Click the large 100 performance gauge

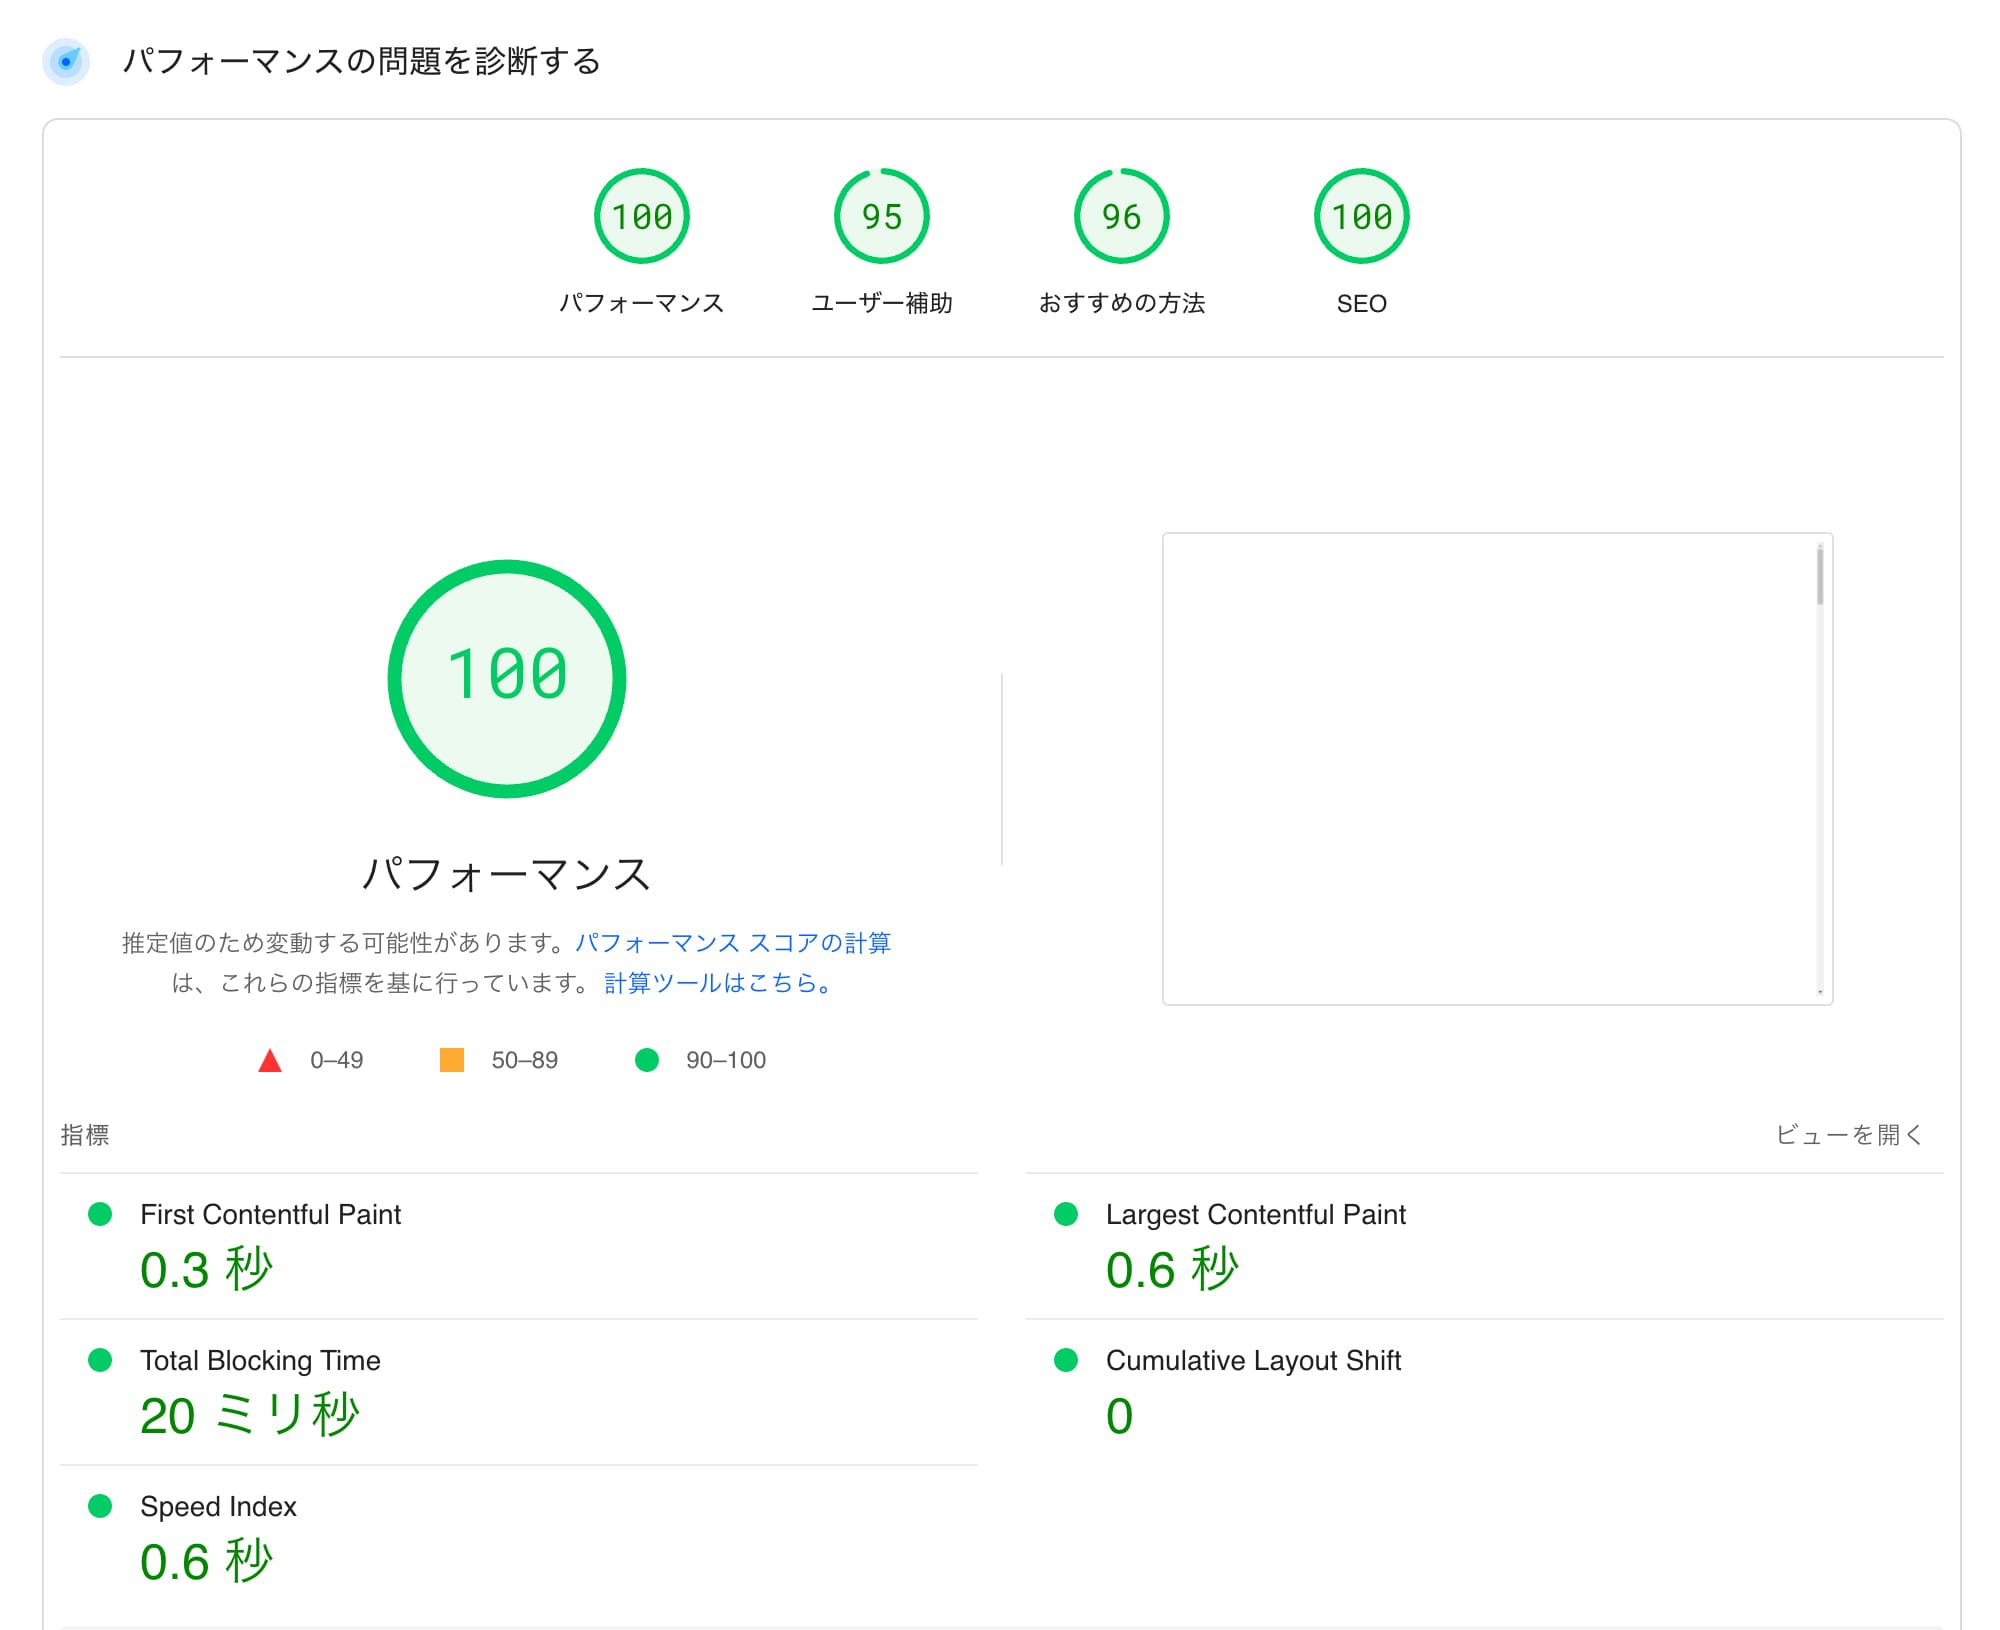(x=507, y=679)
